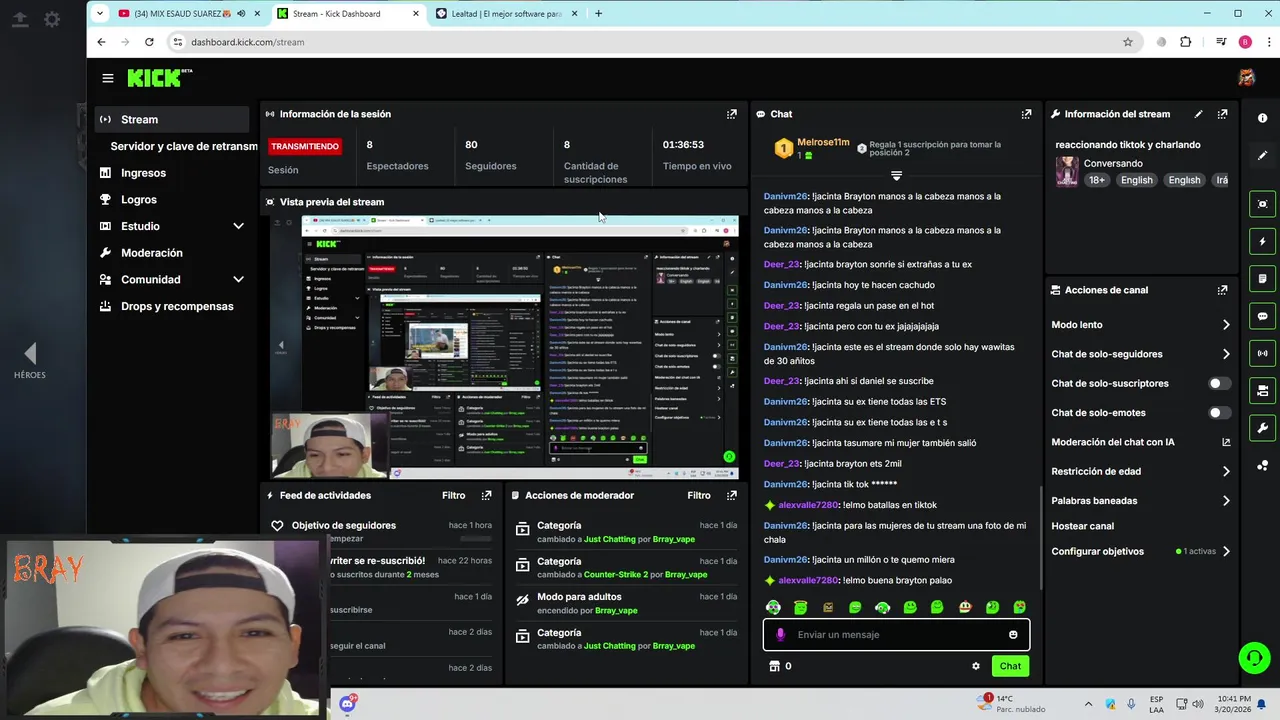Click the wrench icon in right sidebar
This screenshot has width=1280, height=720.
[x=1262, y=428]
